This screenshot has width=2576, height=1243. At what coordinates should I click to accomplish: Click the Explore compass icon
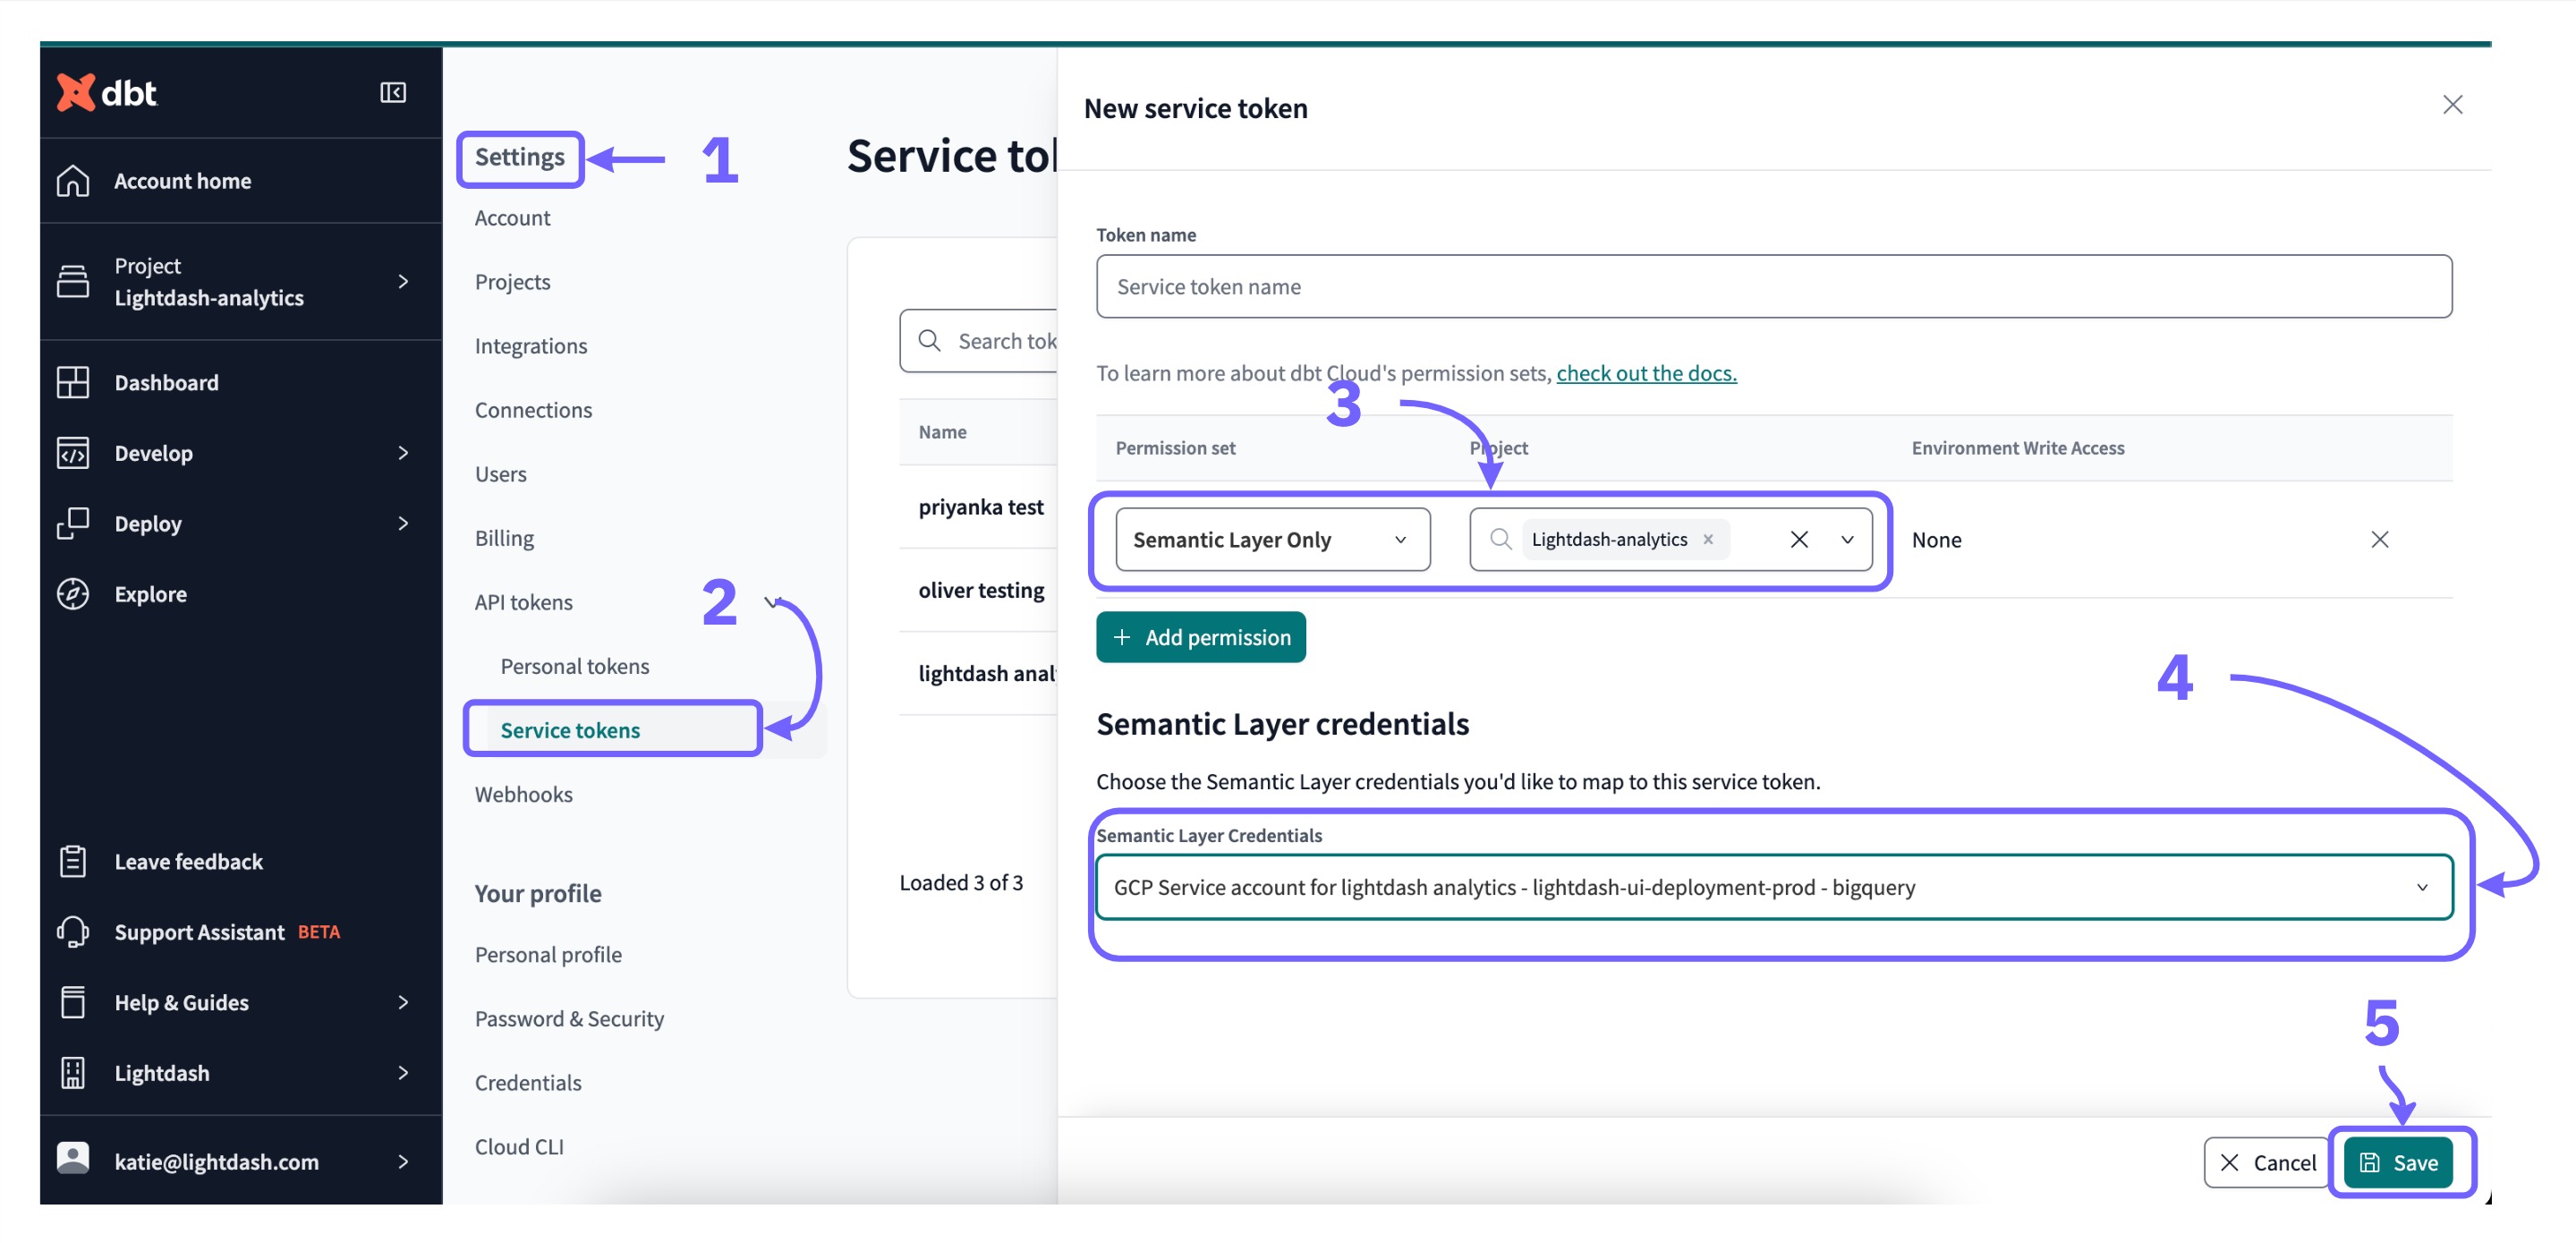[x=73, y=594]
